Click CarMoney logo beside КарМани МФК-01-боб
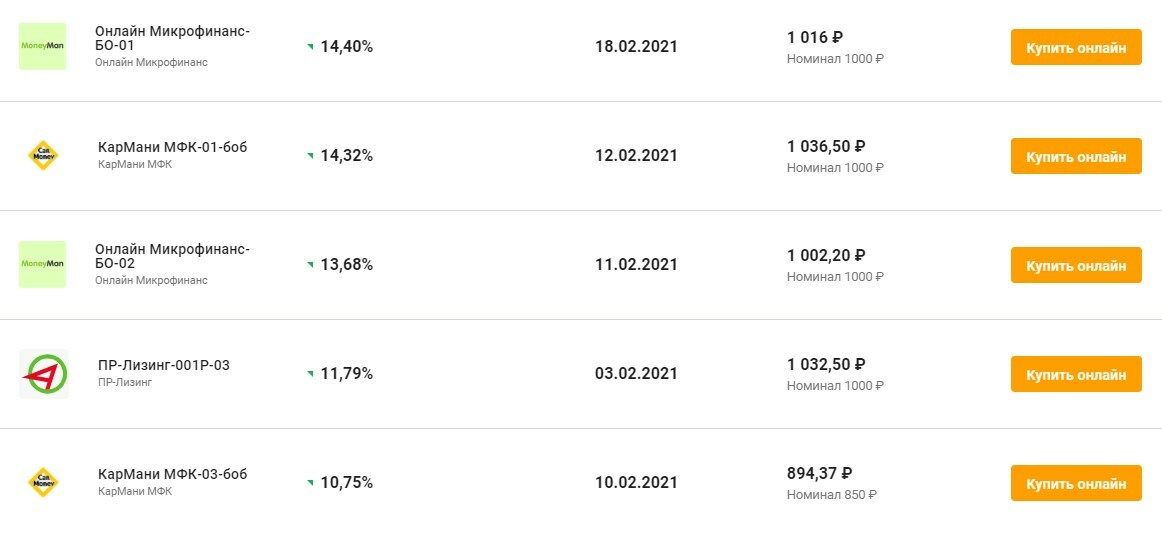Image resolution: width=1162 pixels, height=533 pixels. coord(42,155)
